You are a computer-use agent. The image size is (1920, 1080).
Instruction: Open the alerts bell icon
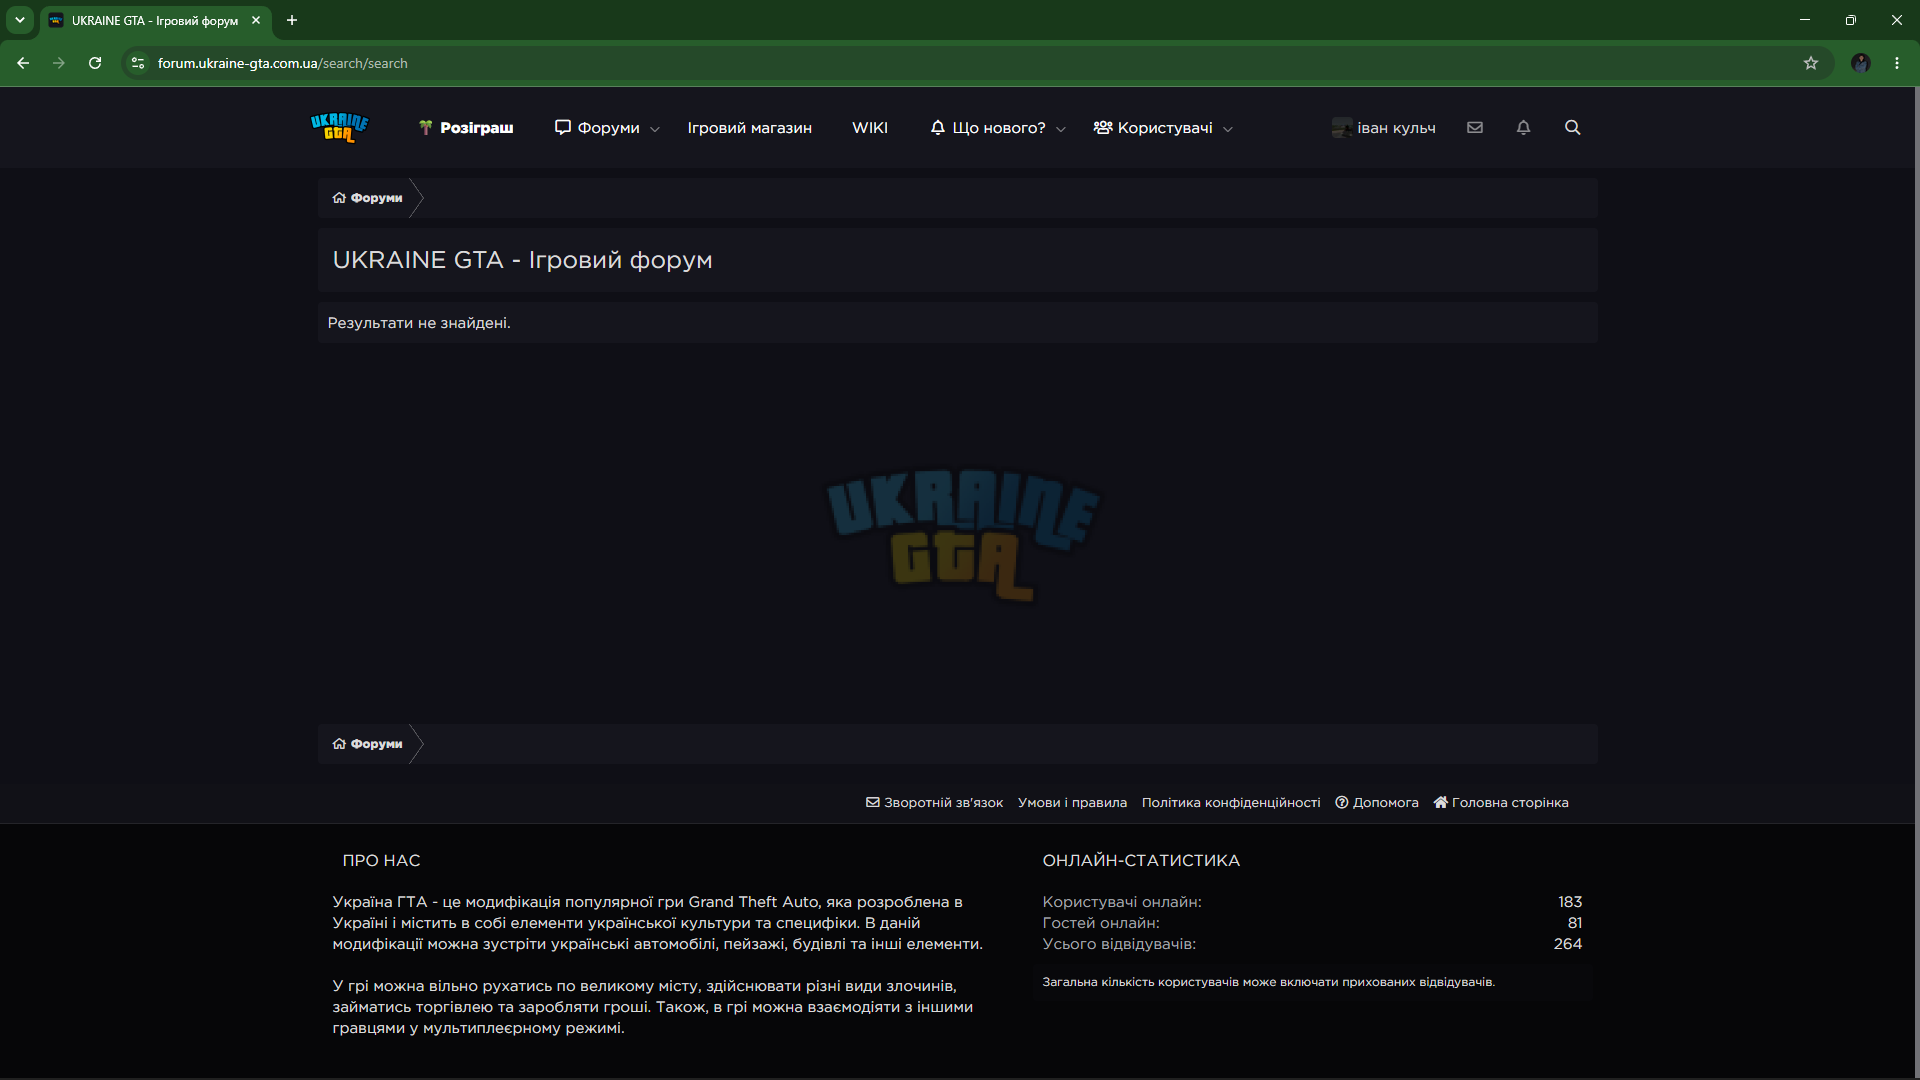pos(1523,127)
